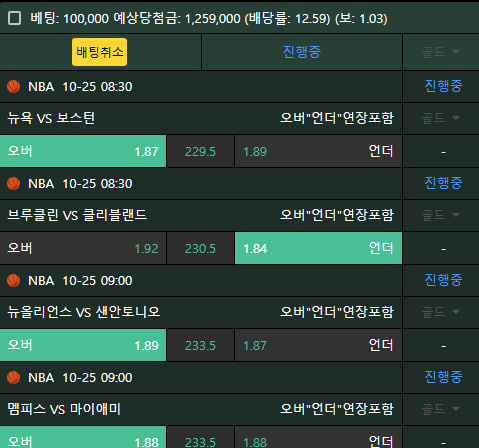Select 오버 1.87 for 뉴욕 VS 보스턴
Image resolution: width=479 pixels, height=448 pixels.
tap(83, 151)
